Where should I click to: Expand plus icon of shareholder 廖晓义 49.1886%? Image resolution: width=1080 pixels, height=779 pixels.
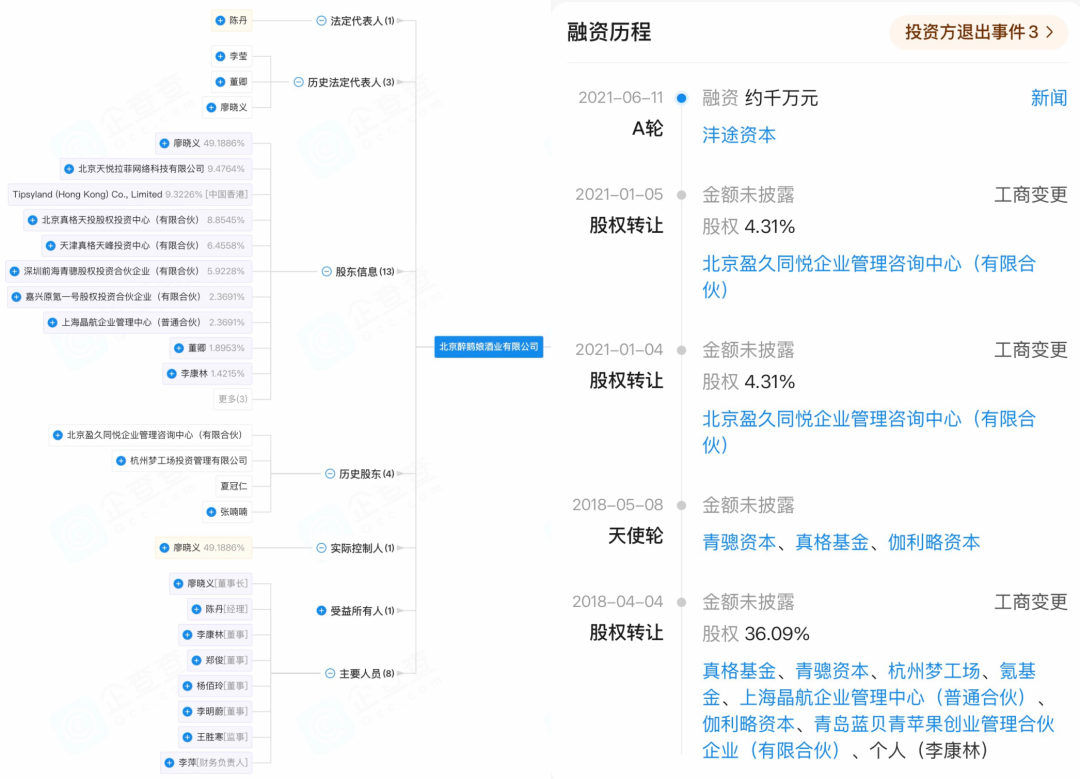click(165, 143)
